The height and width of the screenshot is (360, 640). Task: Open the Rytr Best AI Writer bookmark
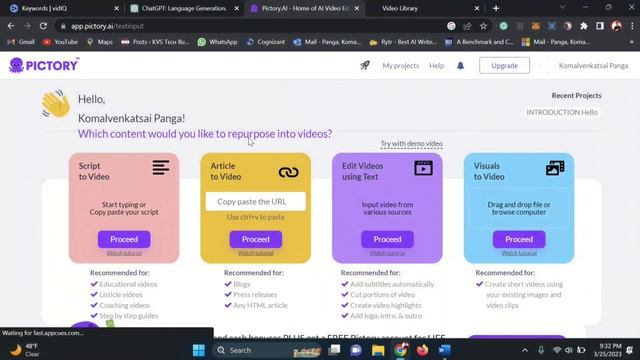point(403,42)
